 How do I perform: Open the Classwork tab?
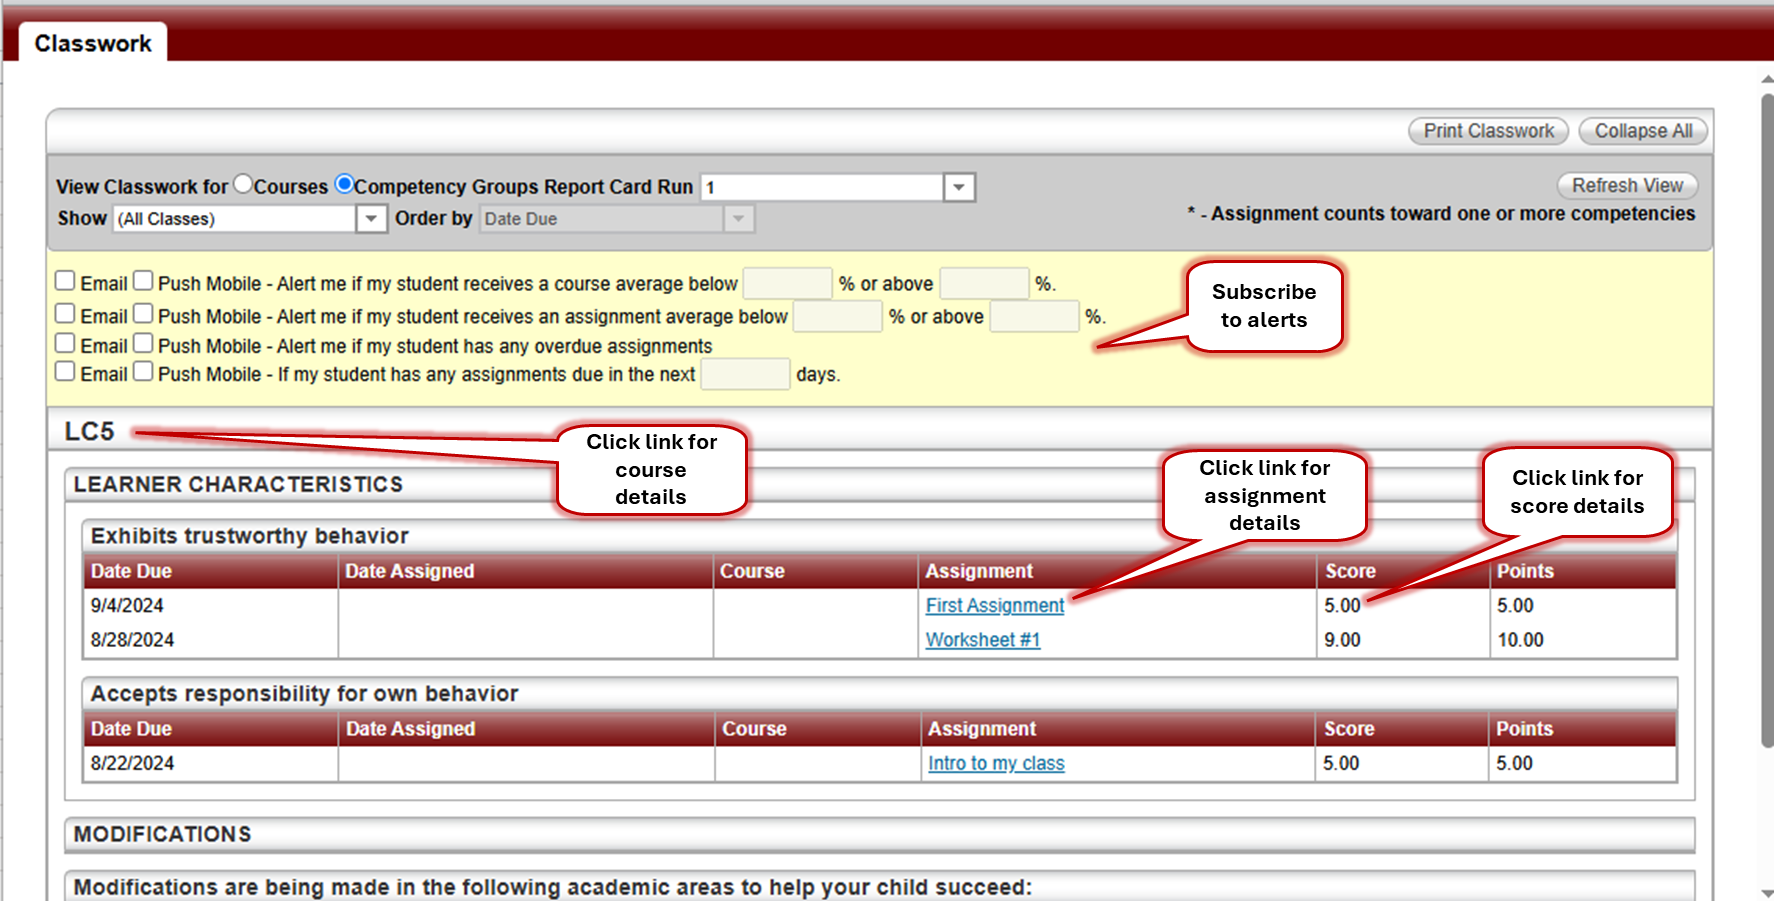click(x=93, y=44)
